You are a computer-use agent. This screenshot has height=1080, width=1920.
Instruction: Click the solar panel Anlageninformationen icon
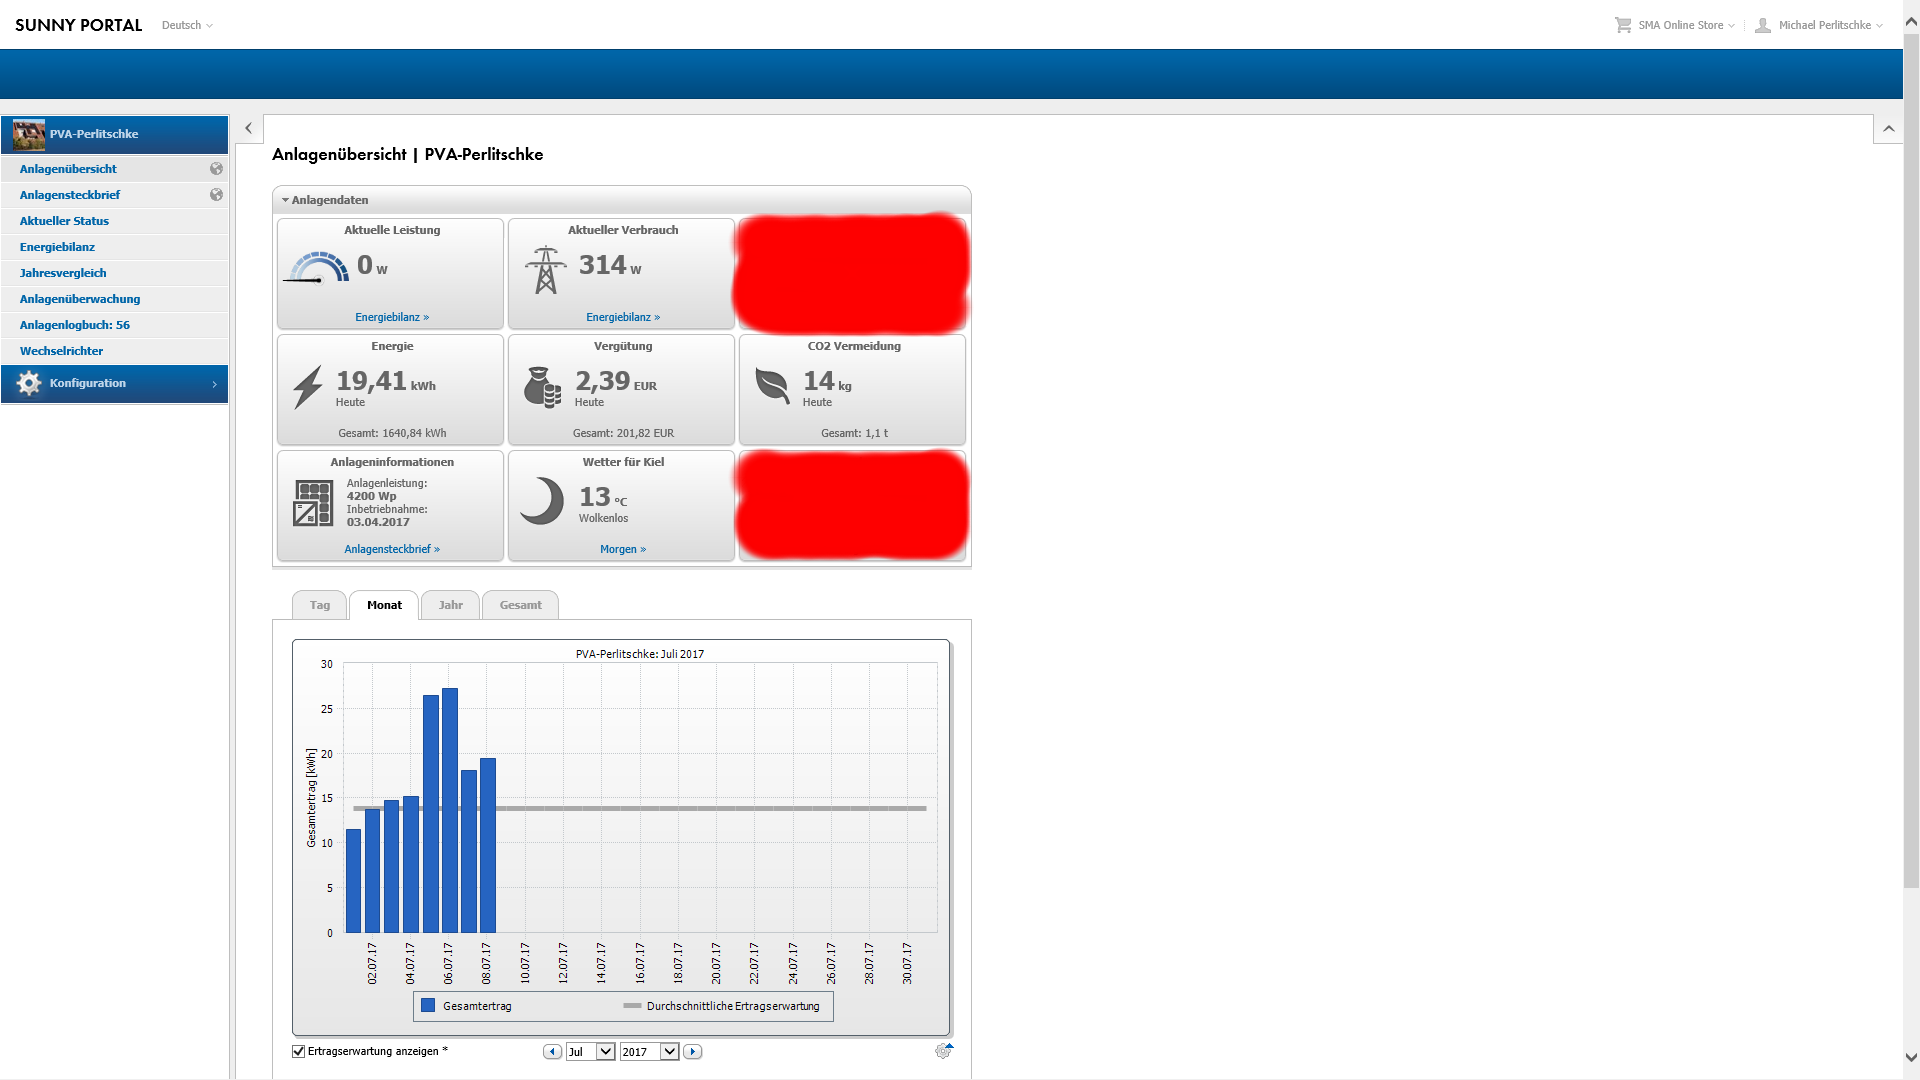click(313, 503)
